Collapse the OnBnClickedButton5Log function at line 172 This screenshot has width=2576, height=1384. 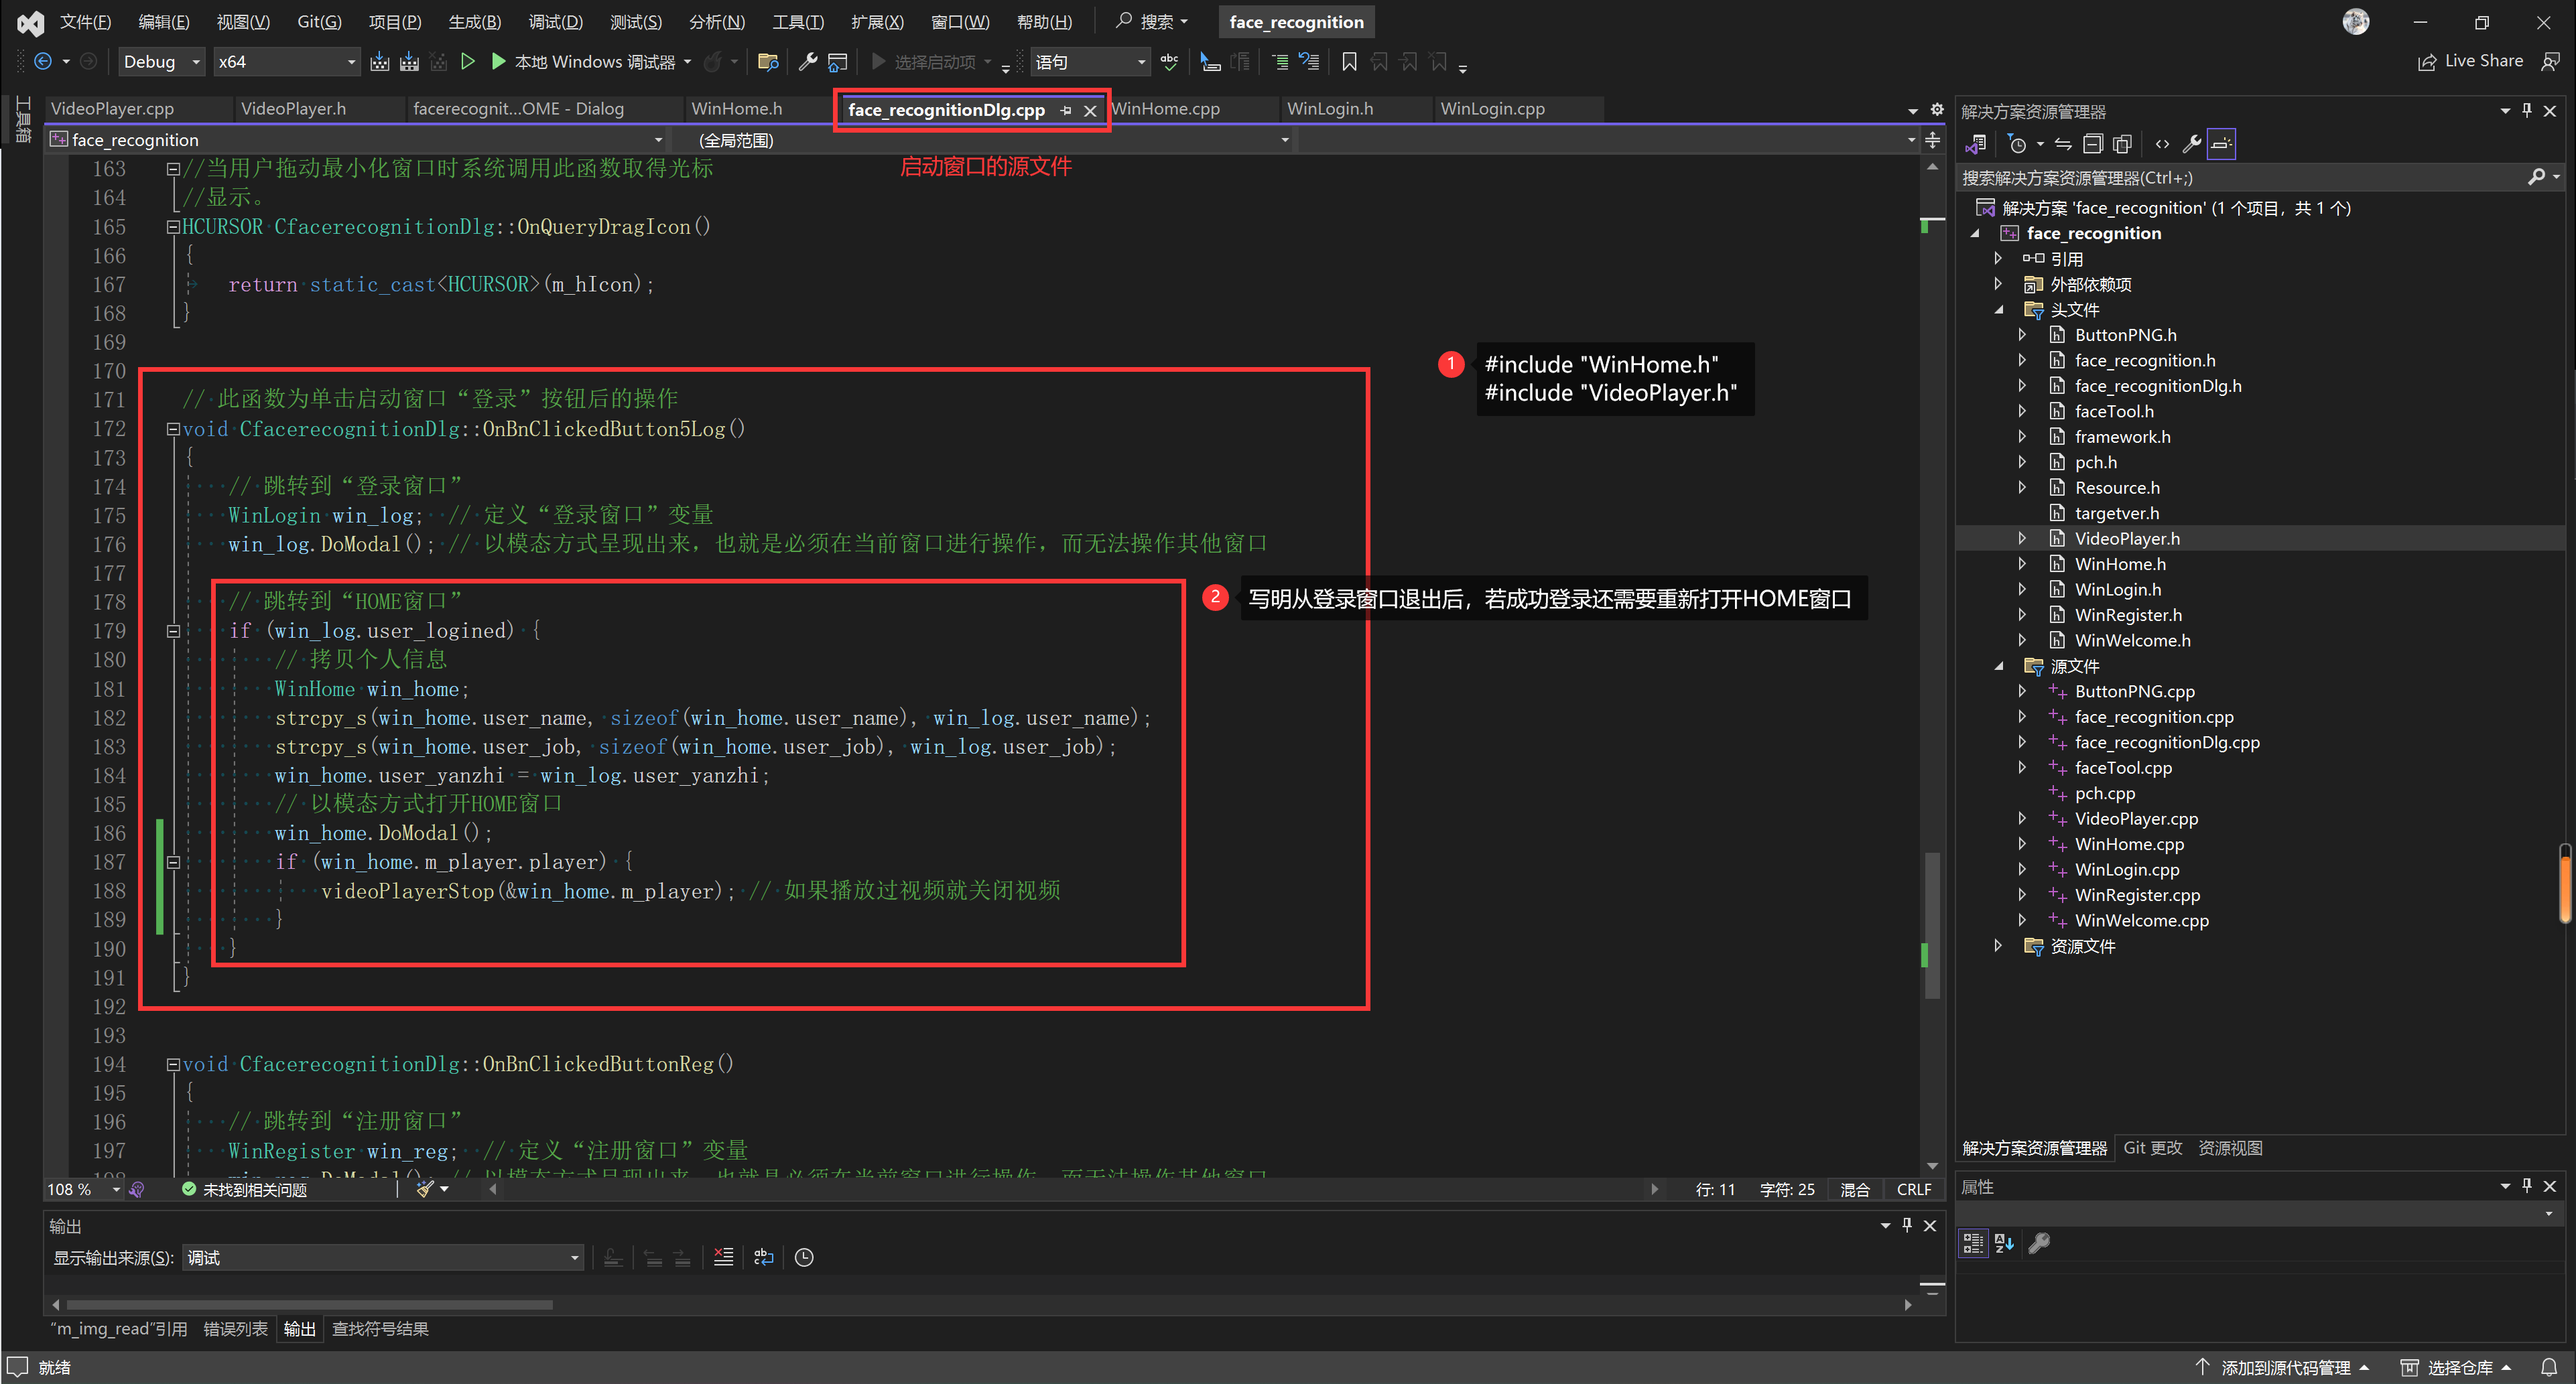coord(173,429)
